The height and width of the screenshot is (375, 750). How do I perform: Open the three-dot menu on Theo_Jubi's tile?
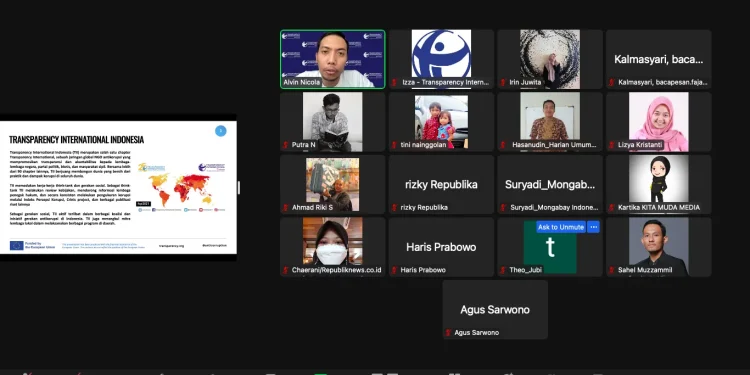(594, 227)
